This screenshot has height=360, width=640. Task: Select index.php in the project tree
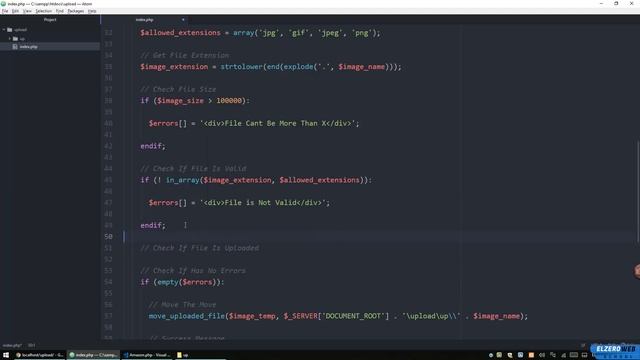(x=50, y=47)
